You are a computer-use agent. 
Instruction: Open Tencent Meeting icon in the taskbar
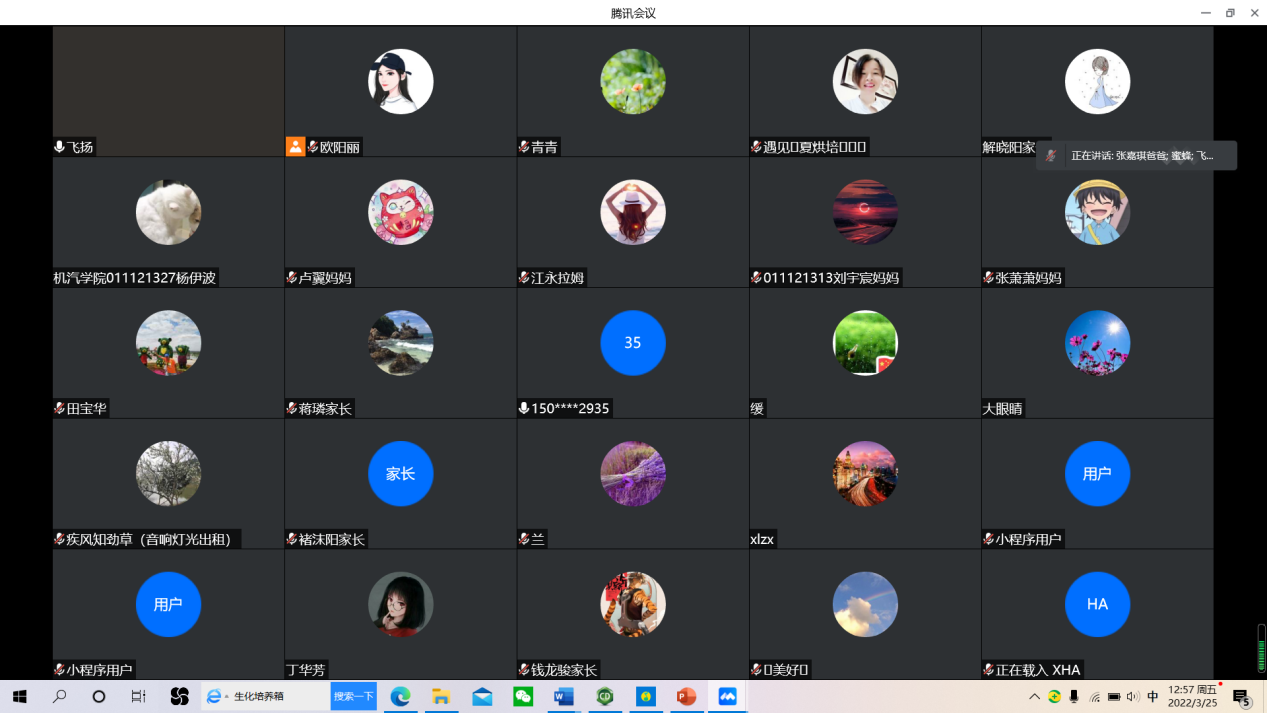(727, 697)
